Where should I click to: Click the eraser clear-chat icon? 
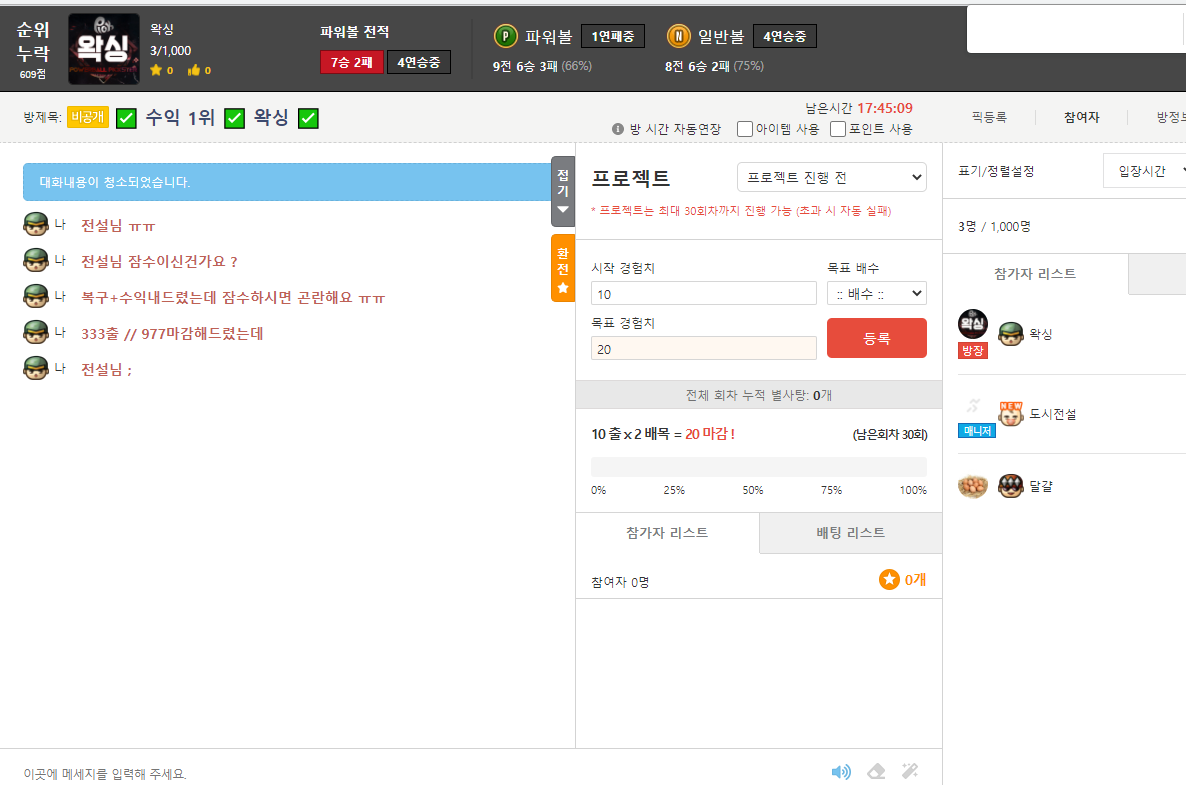point(876,771)
